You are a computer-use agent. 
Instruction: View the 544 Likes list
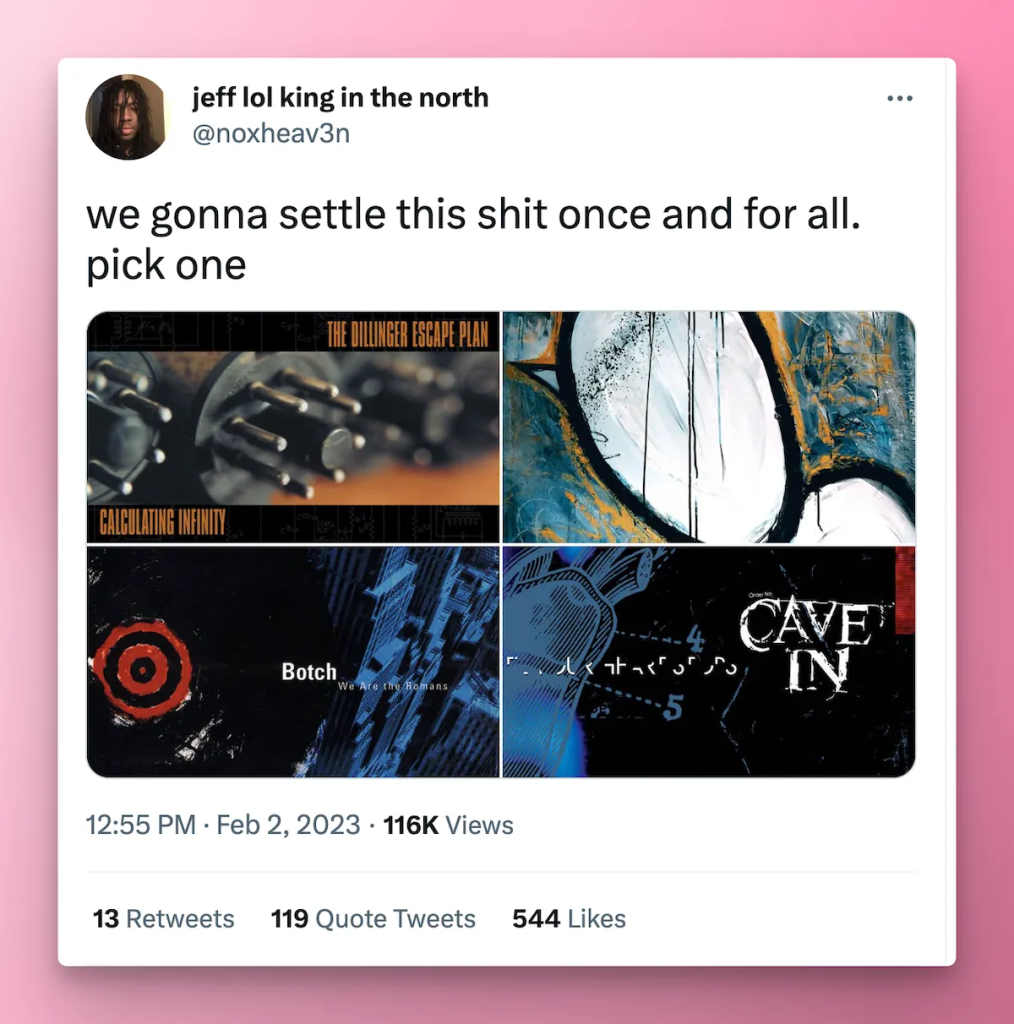(x=569, y=919)
